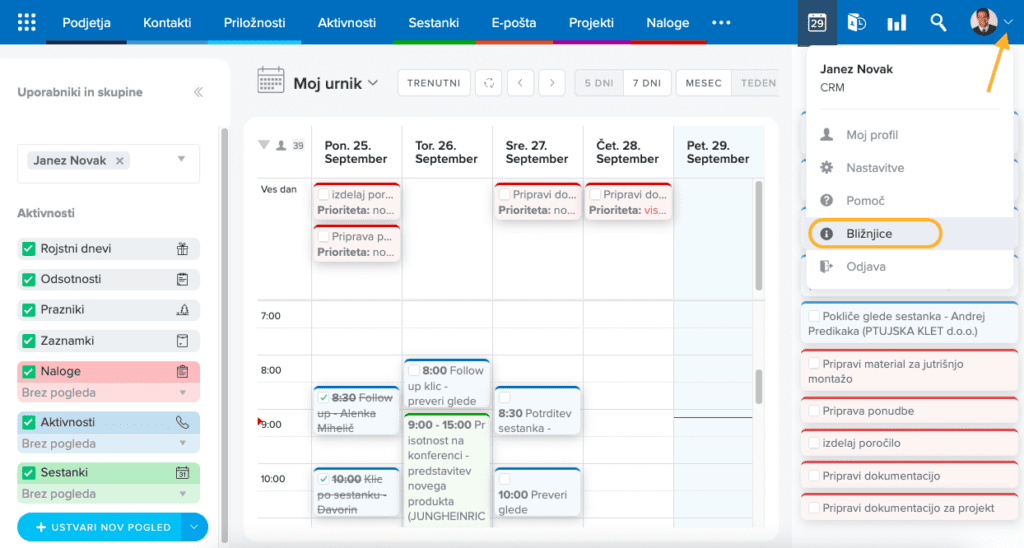This screenshot has width=1024, height=548.
Task: Open the calendar icon in top bar
Action: (x=817, y=22)
